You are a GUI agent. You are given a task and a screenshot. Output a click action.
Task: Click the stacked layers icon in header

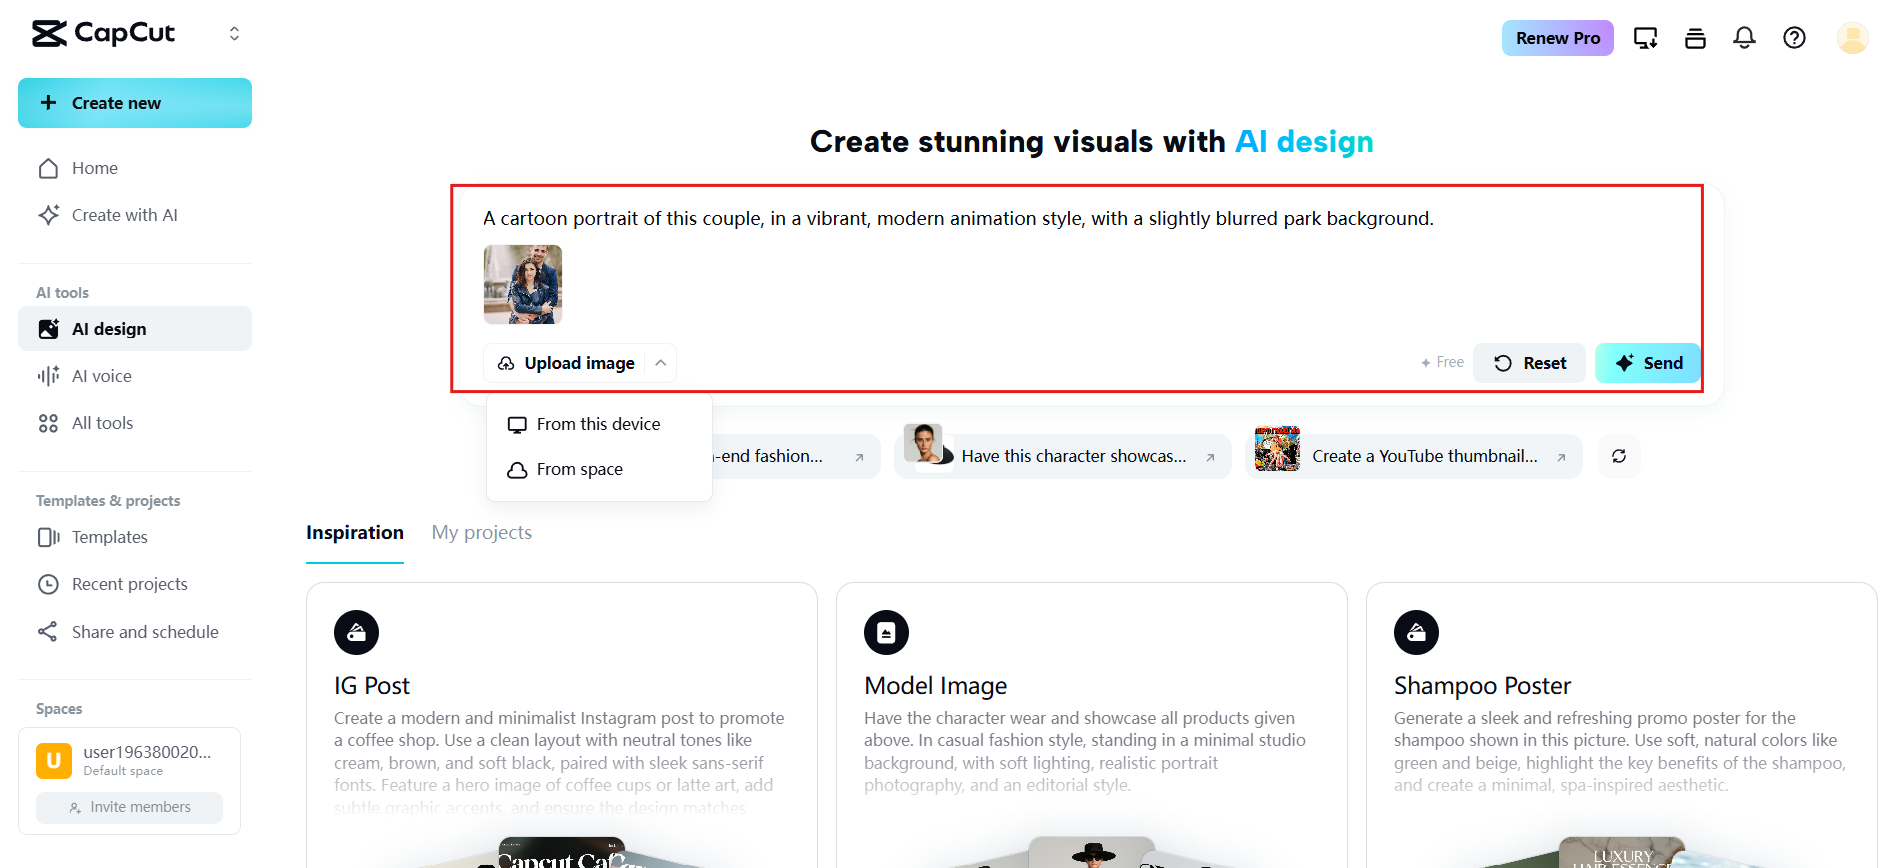click(x=1695, y=38)
